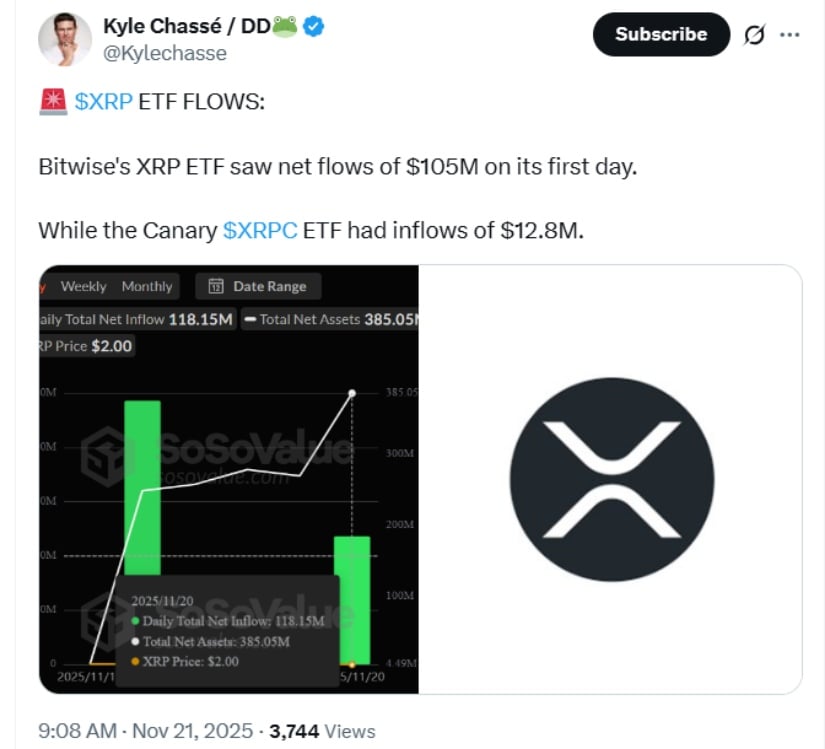The image size is (825, 749).
Task: Click the frog emoji in display name
Action: click(286, 27)
